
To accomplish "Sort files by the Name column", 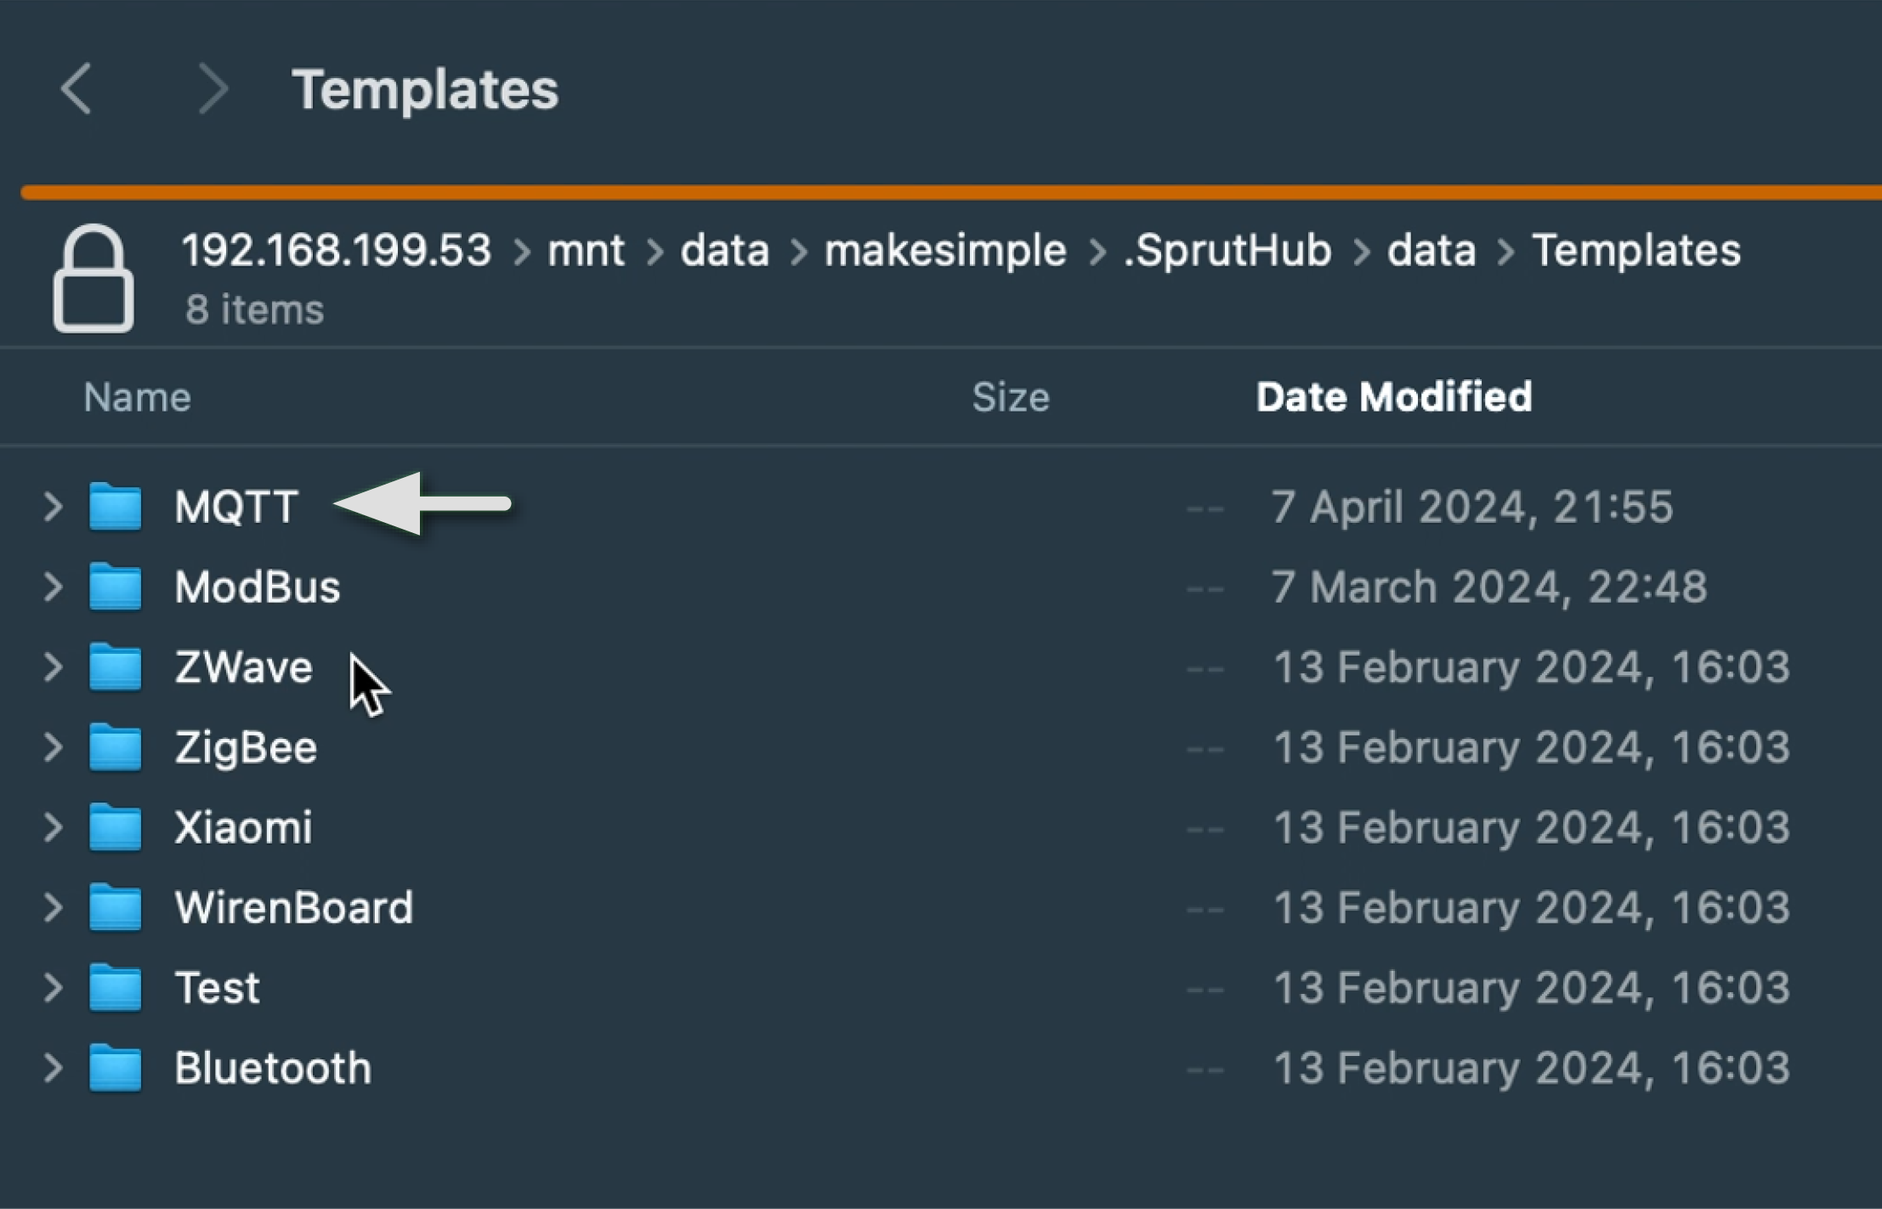I will pyautogui.click(x=137, y=398).
